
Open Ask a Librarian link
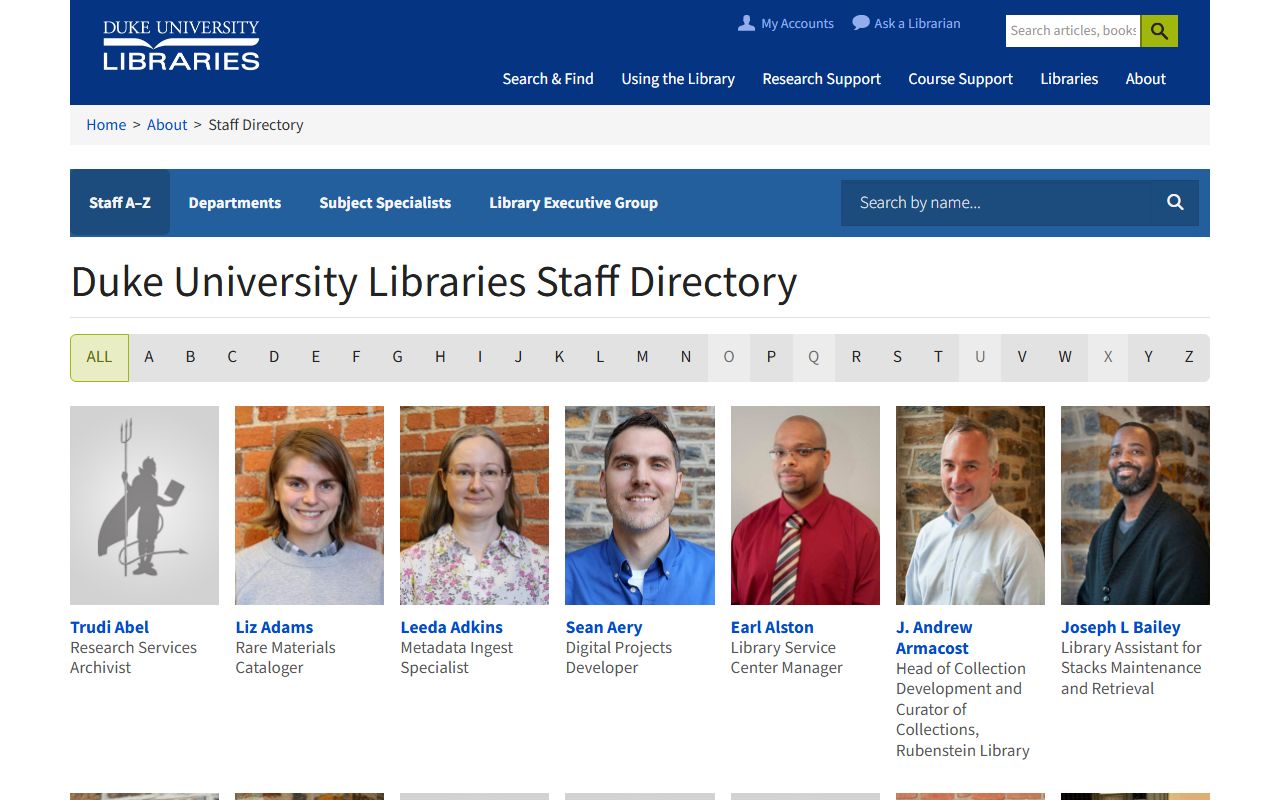(x=917, y=23)
